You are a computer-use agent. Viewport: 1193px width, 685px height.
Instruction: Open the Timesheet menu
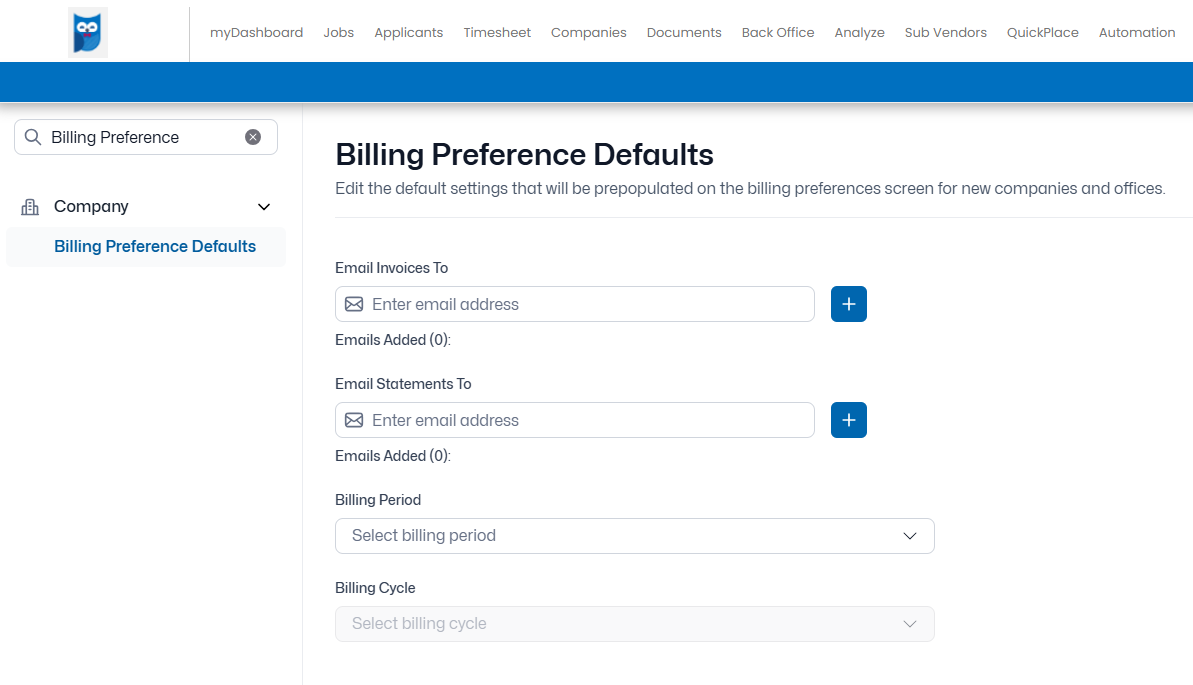[x=497, y=33]
